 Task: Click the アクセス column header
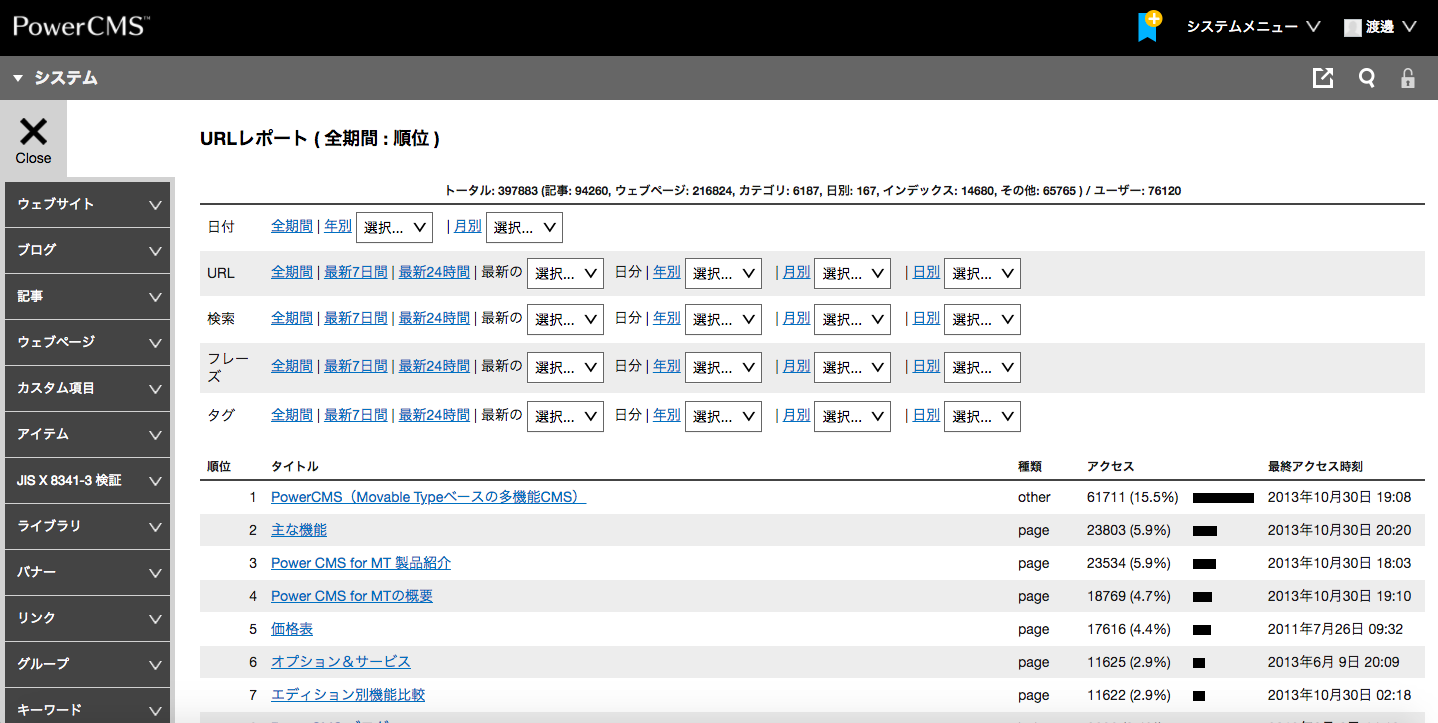click(1110, 466)
